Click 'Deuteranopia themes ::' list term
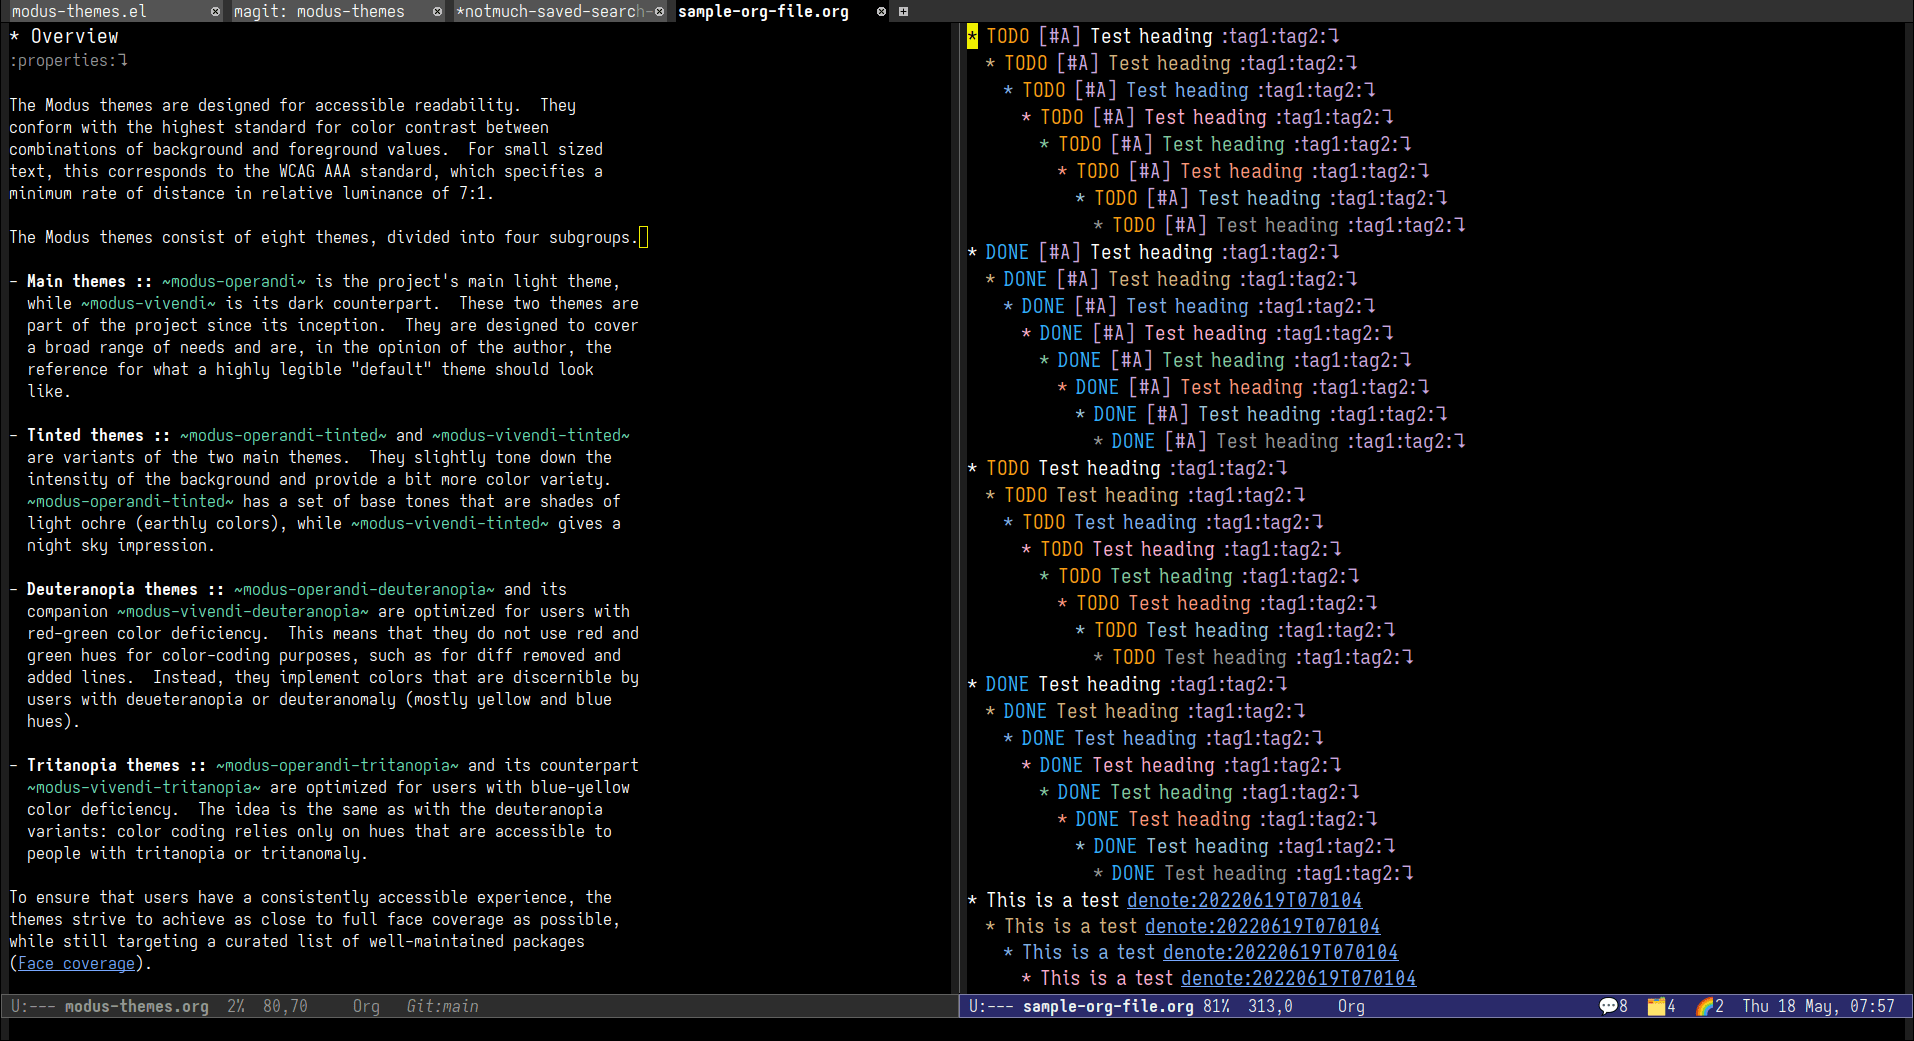Screen dimensions: 1914x1041 tap(126, 589)
